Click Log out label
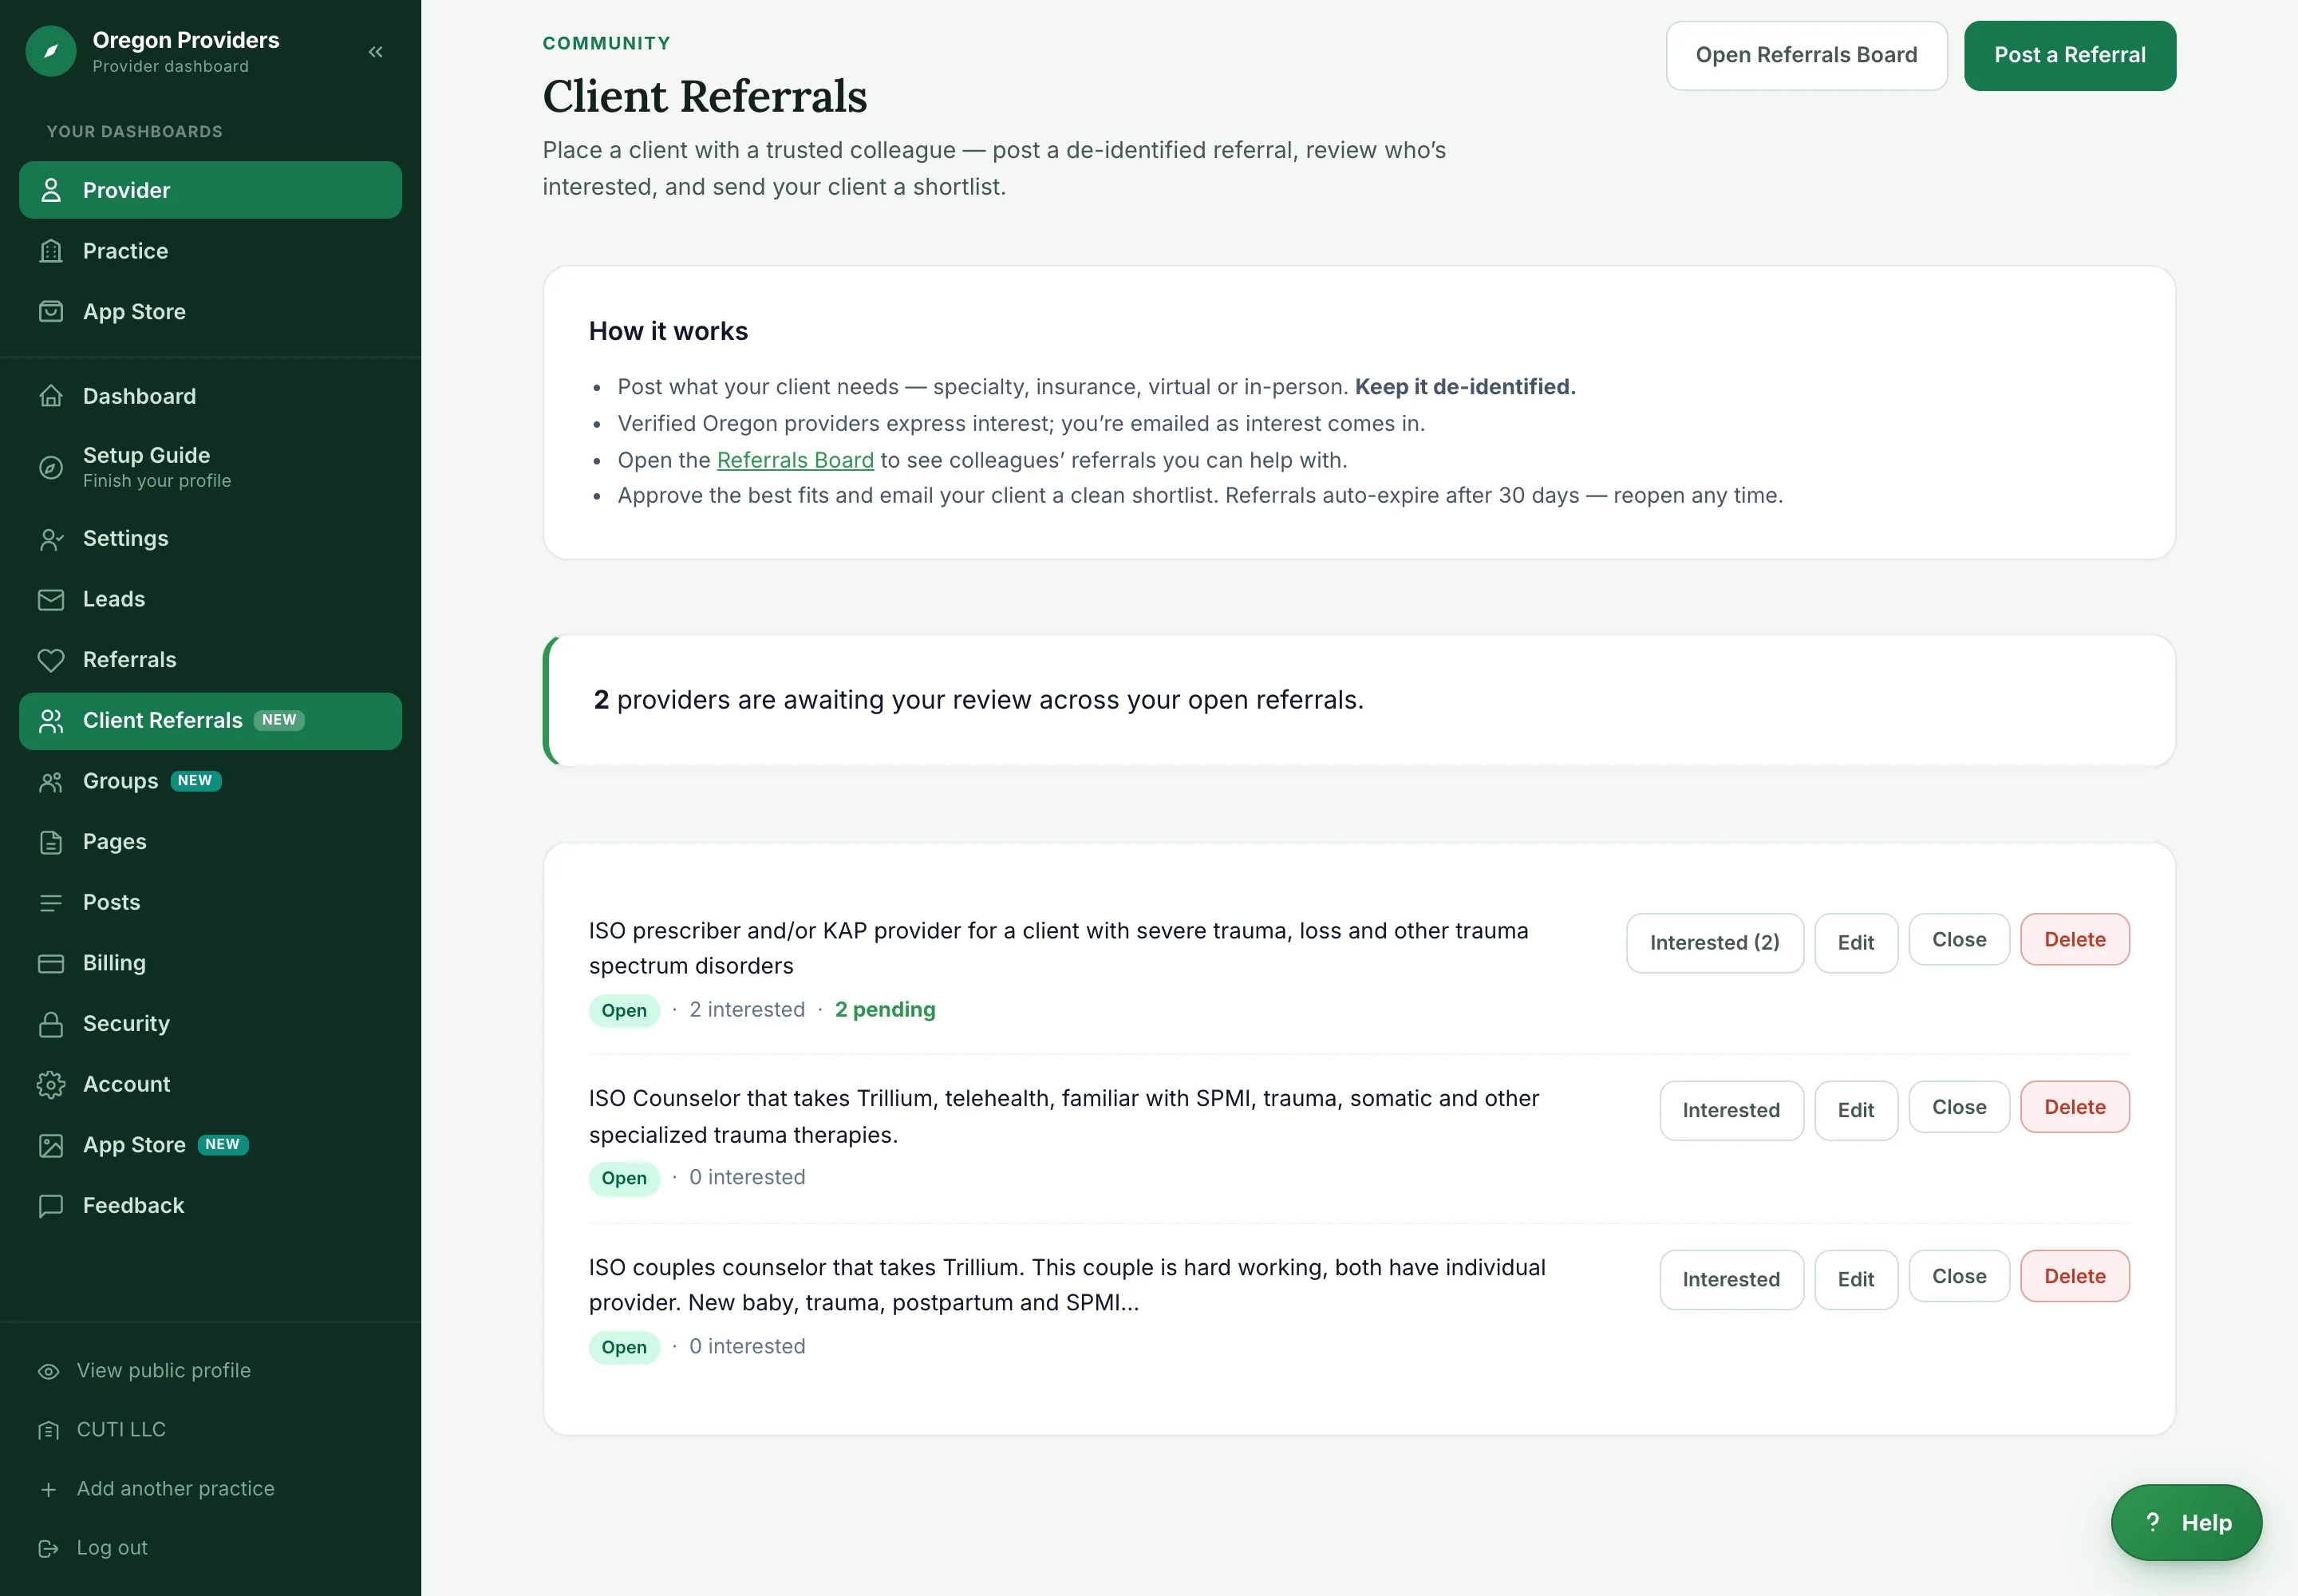This screenshot has height=1596, width=2298. pos(112,1548)
